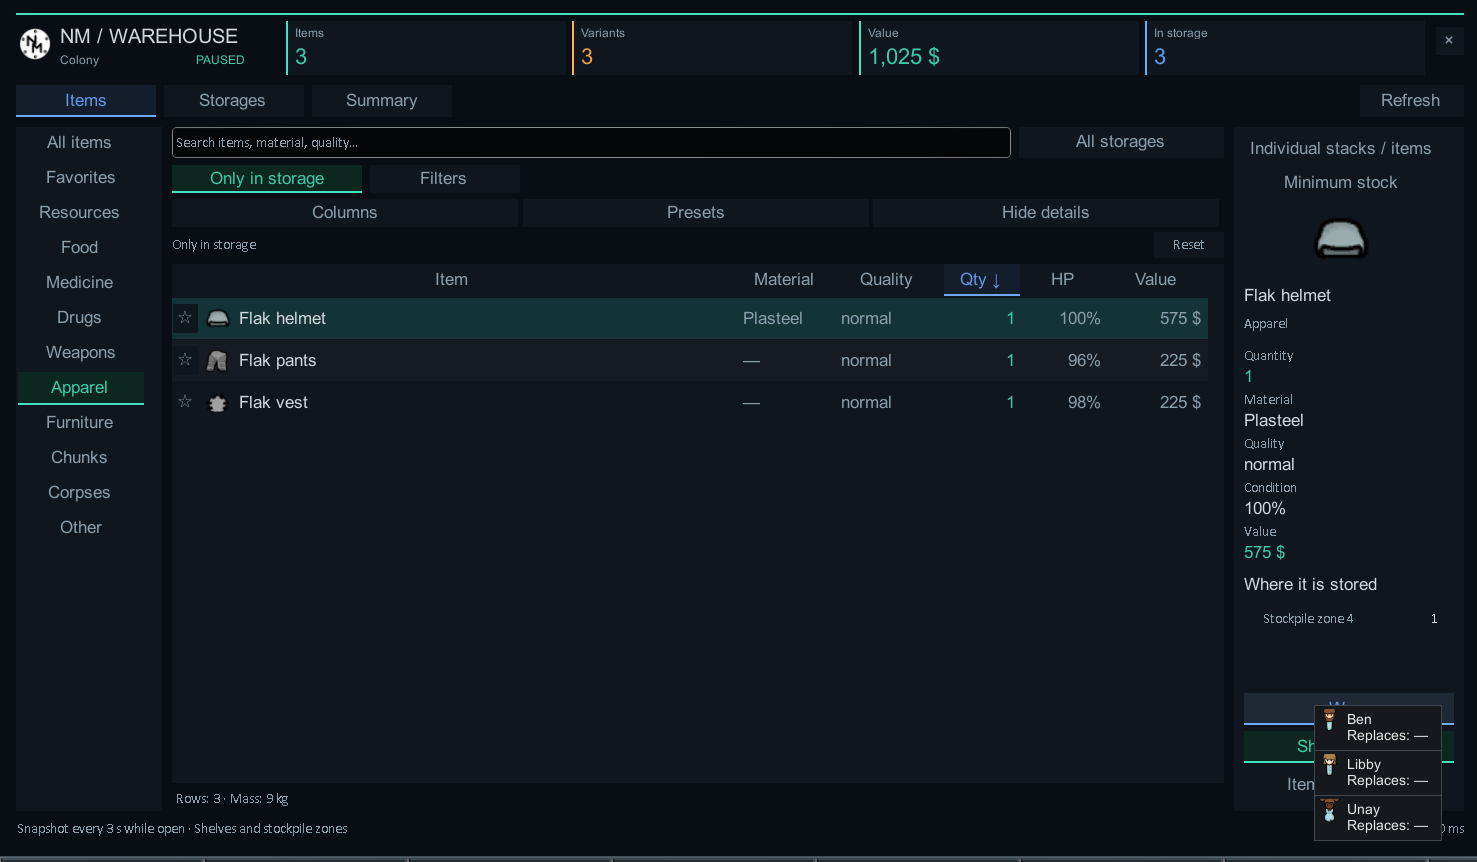Select the Flak helmet row name
This screenshot has width=1477, height=862.
[x=283, y=318]
